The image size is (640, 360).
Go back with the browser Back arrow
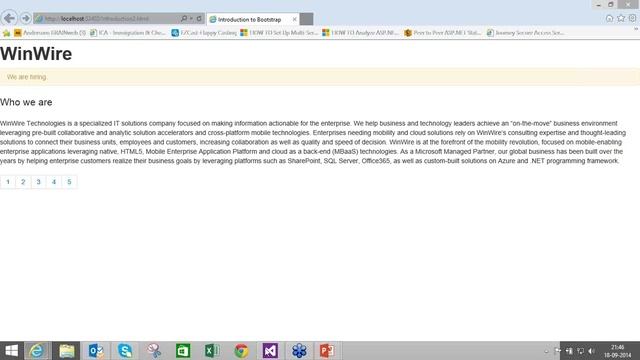[9, 18]
